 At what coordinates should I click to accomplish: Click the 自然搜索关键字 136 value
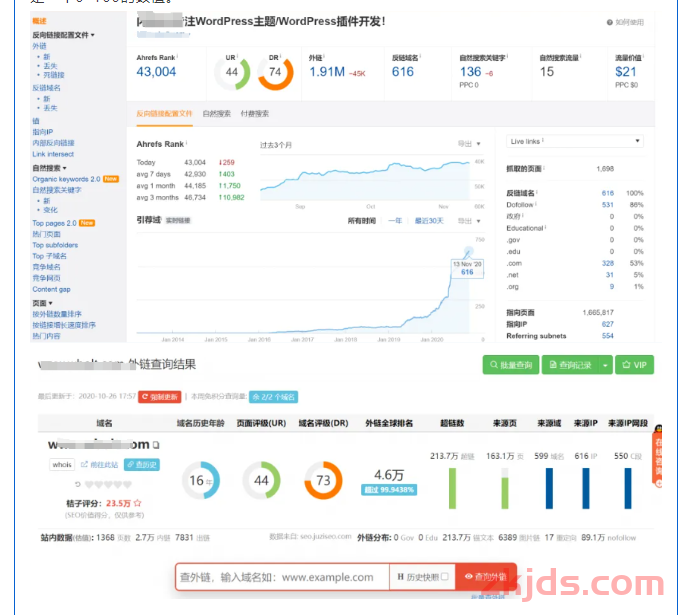(470, 72)
